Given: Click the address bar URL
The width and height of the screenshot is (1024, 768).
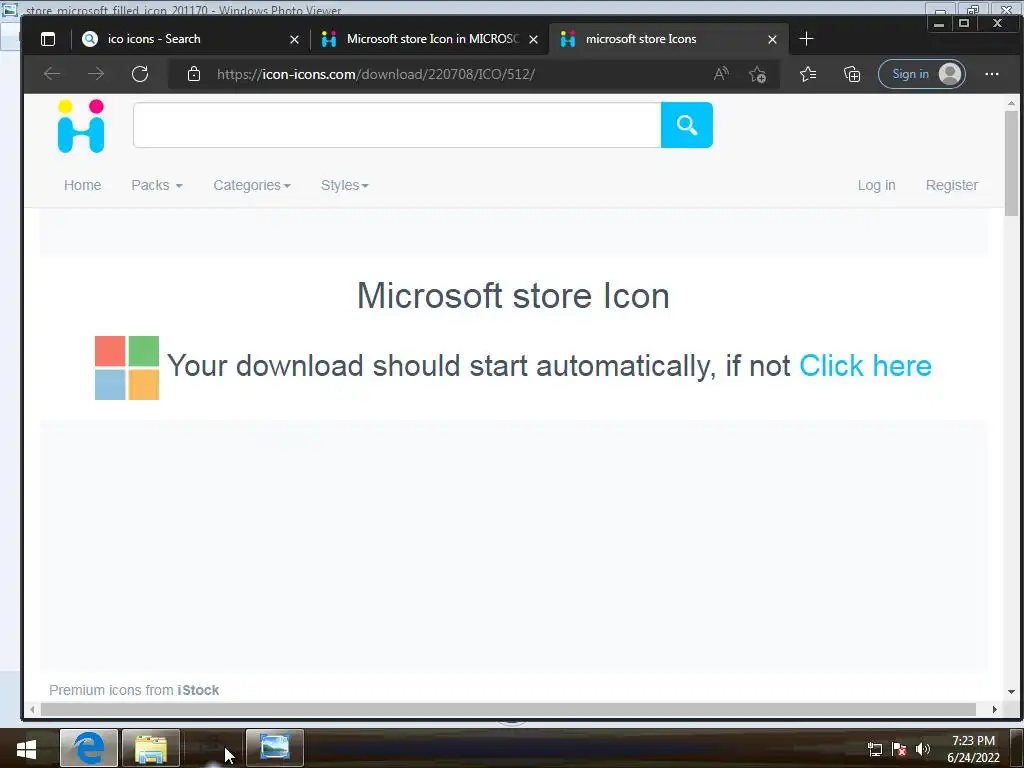Looking at the screenshot, I should pyautogui.click(x=376, y=74).
